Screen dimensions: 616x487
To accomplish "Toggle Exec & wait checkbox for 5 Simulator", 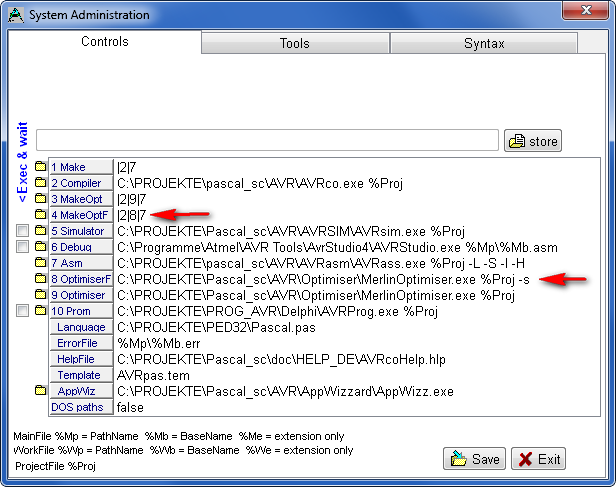I will pyautogui.click(x=23, y=231).
